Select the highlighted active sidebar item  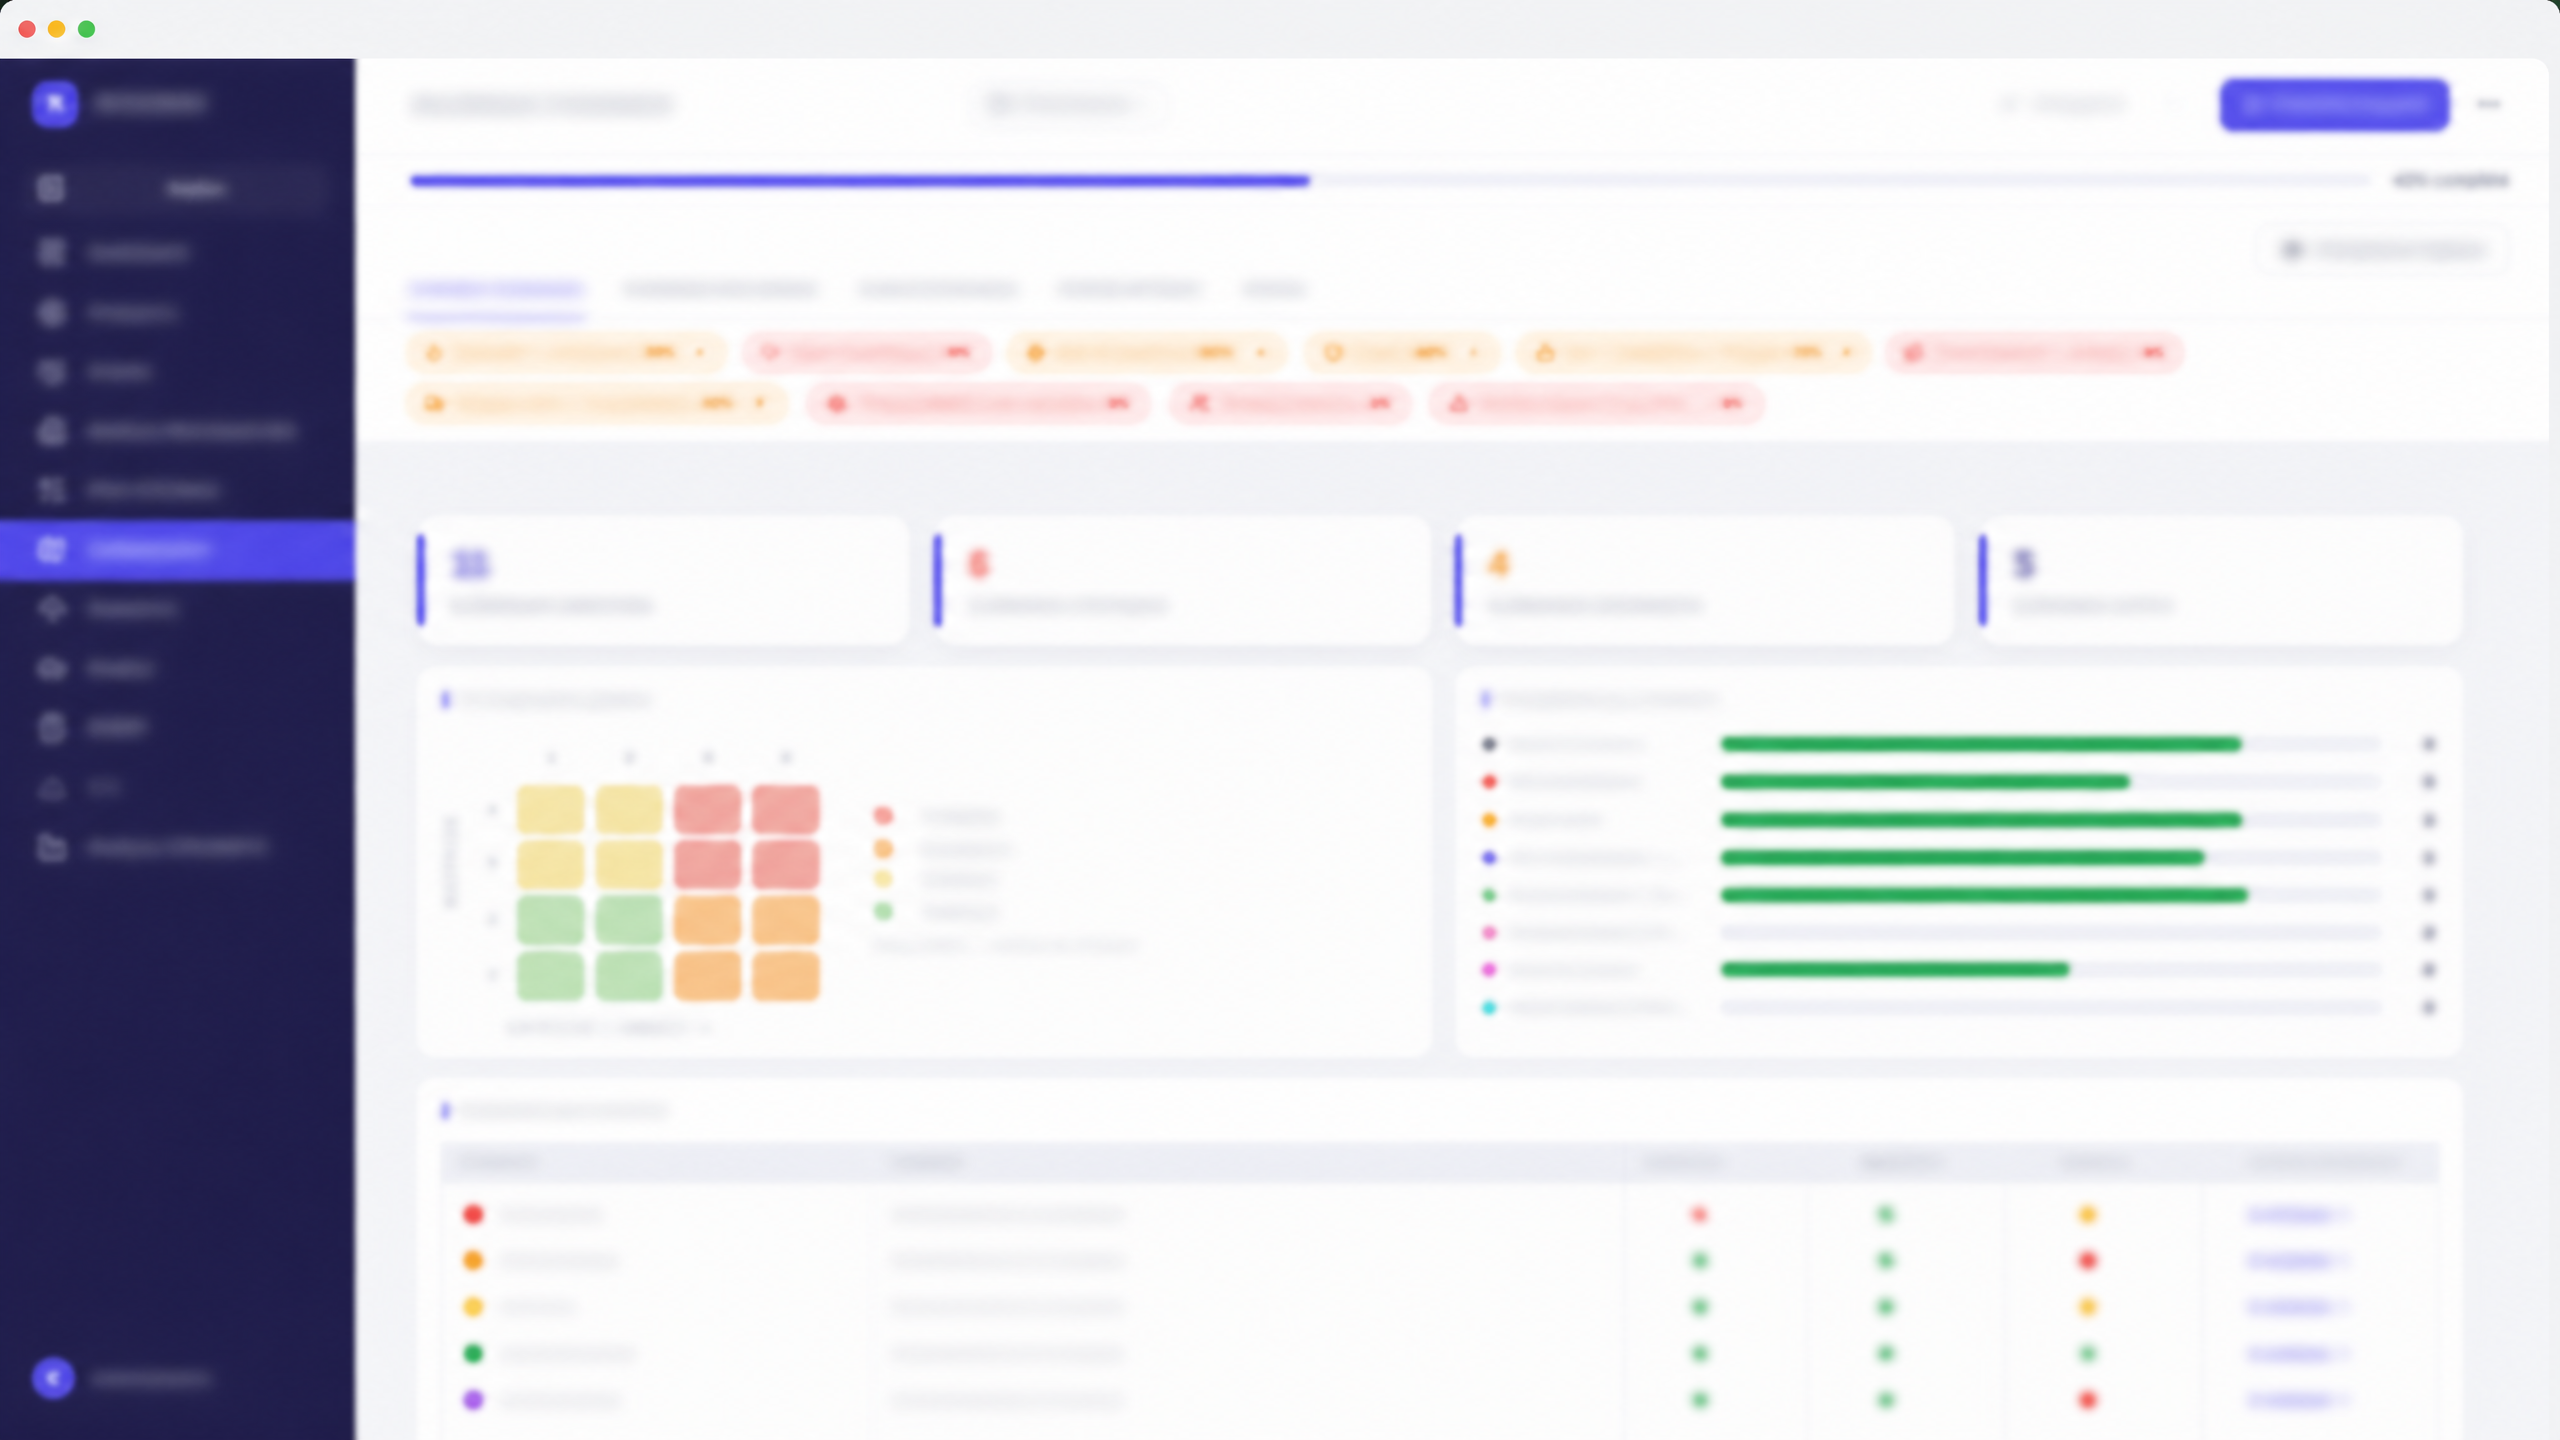[177, 550]
